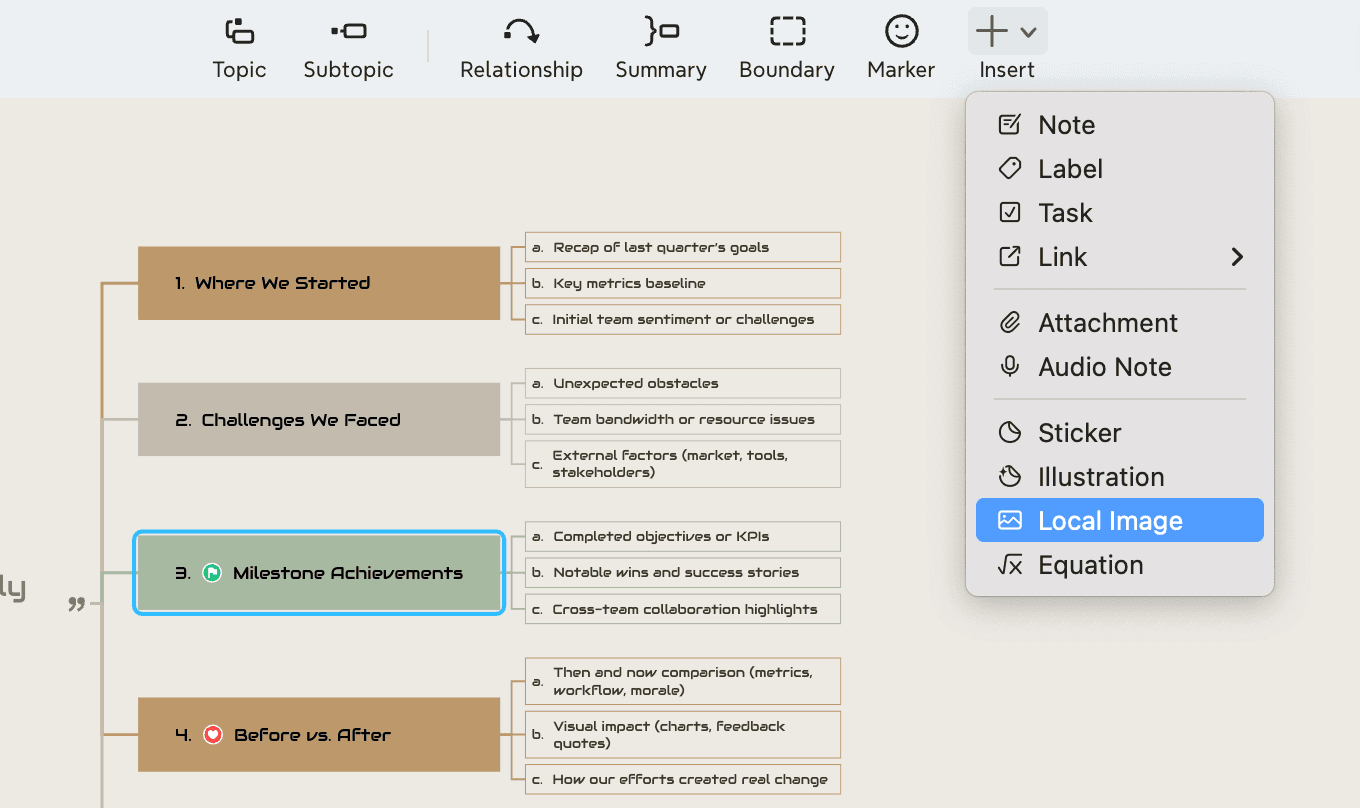Insert a Task checkbox item
The image size is (1360, 808).
pos(1120,213)
